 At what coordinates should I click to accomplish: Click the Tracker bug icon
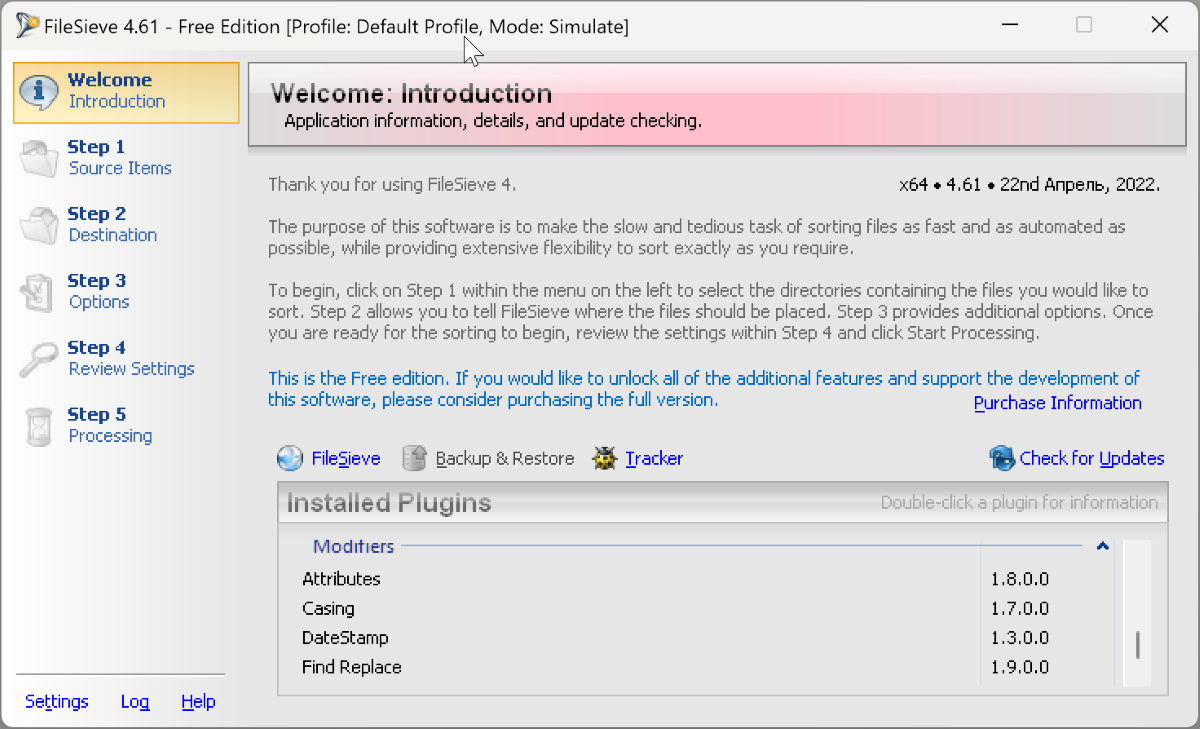[604, 459]
